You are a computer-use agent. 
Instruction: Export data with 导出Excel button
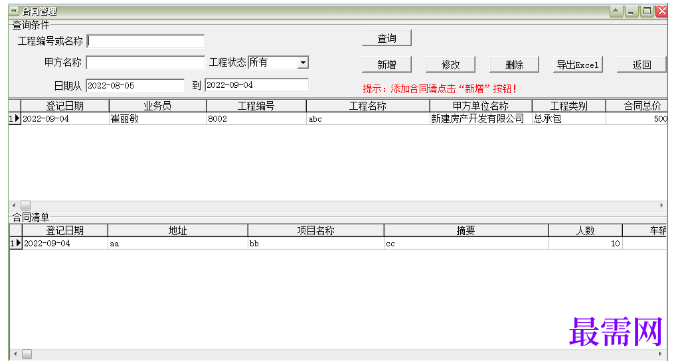[x=578, y=65]
